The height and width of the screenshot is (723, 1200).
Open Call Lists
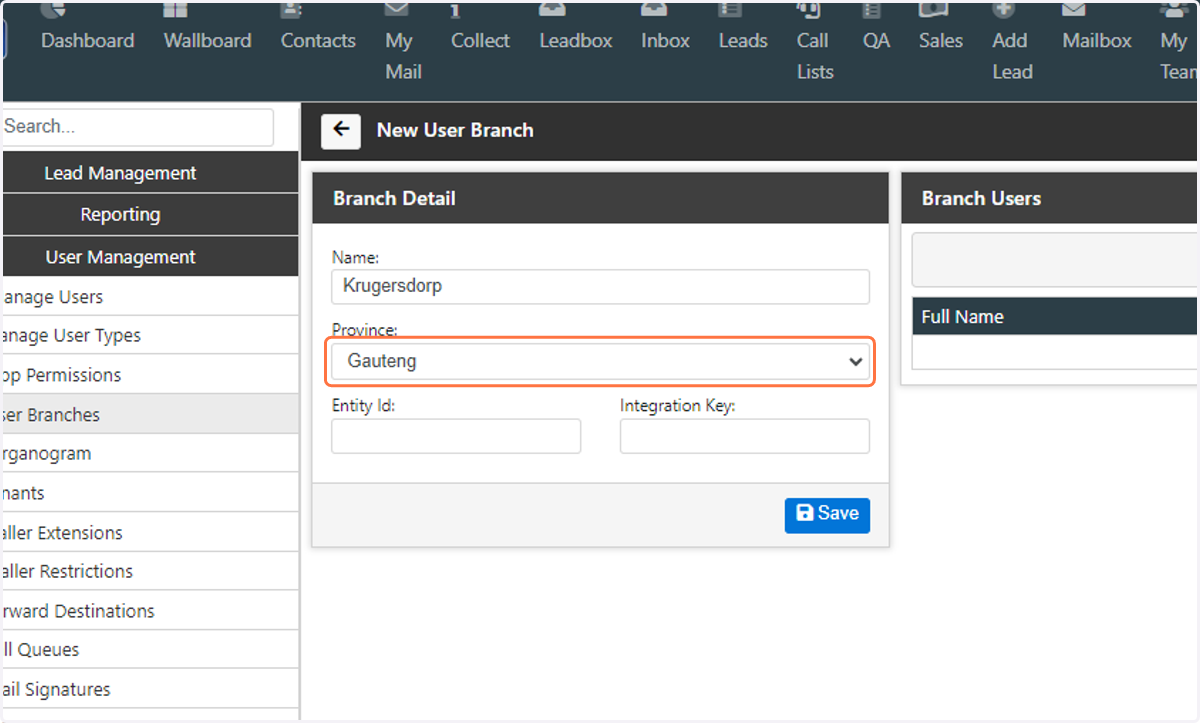point(814,56)
